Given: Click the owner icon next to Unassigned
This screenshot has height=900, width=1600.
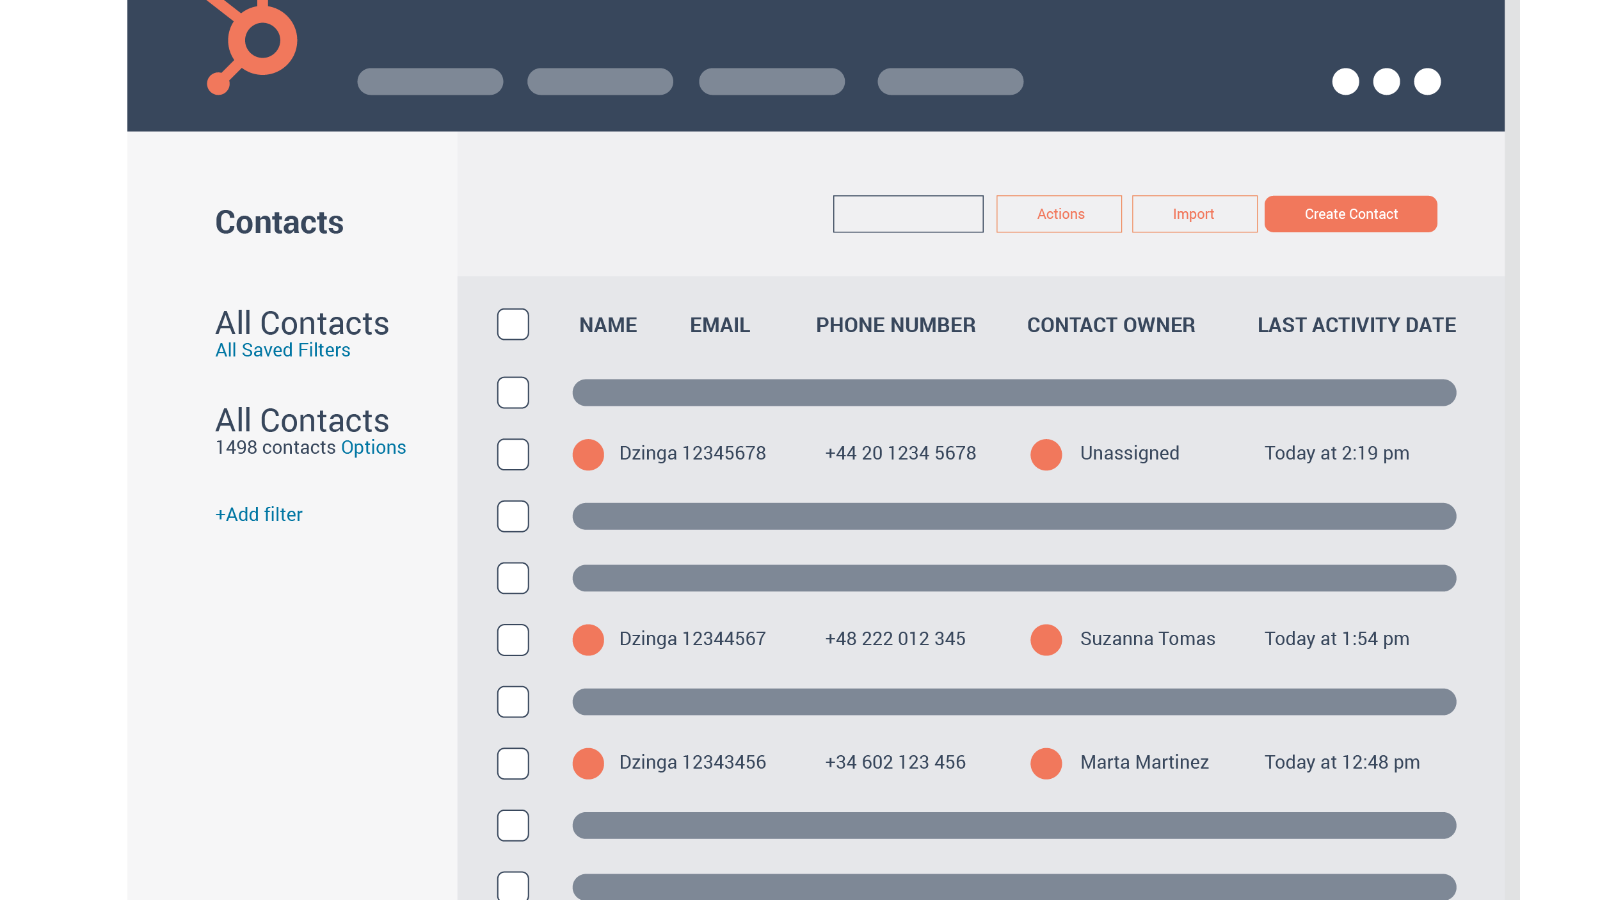Looking at the screenshot, I should [x=1046, y=454].
